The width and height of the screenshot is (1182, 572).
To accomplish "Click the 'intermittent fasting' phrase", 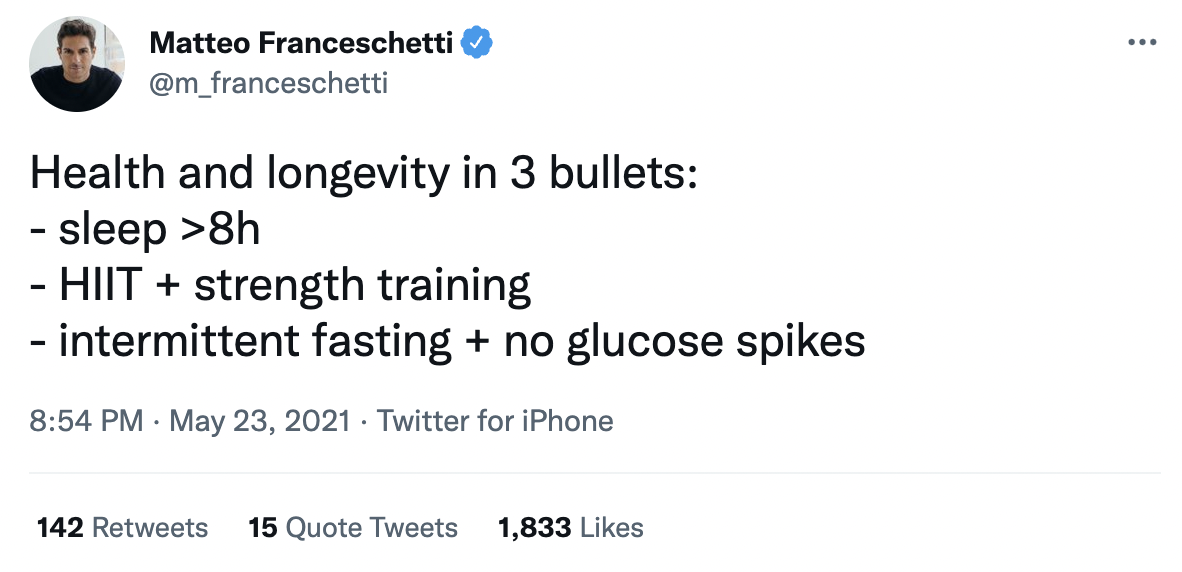I will pos(255,342).
